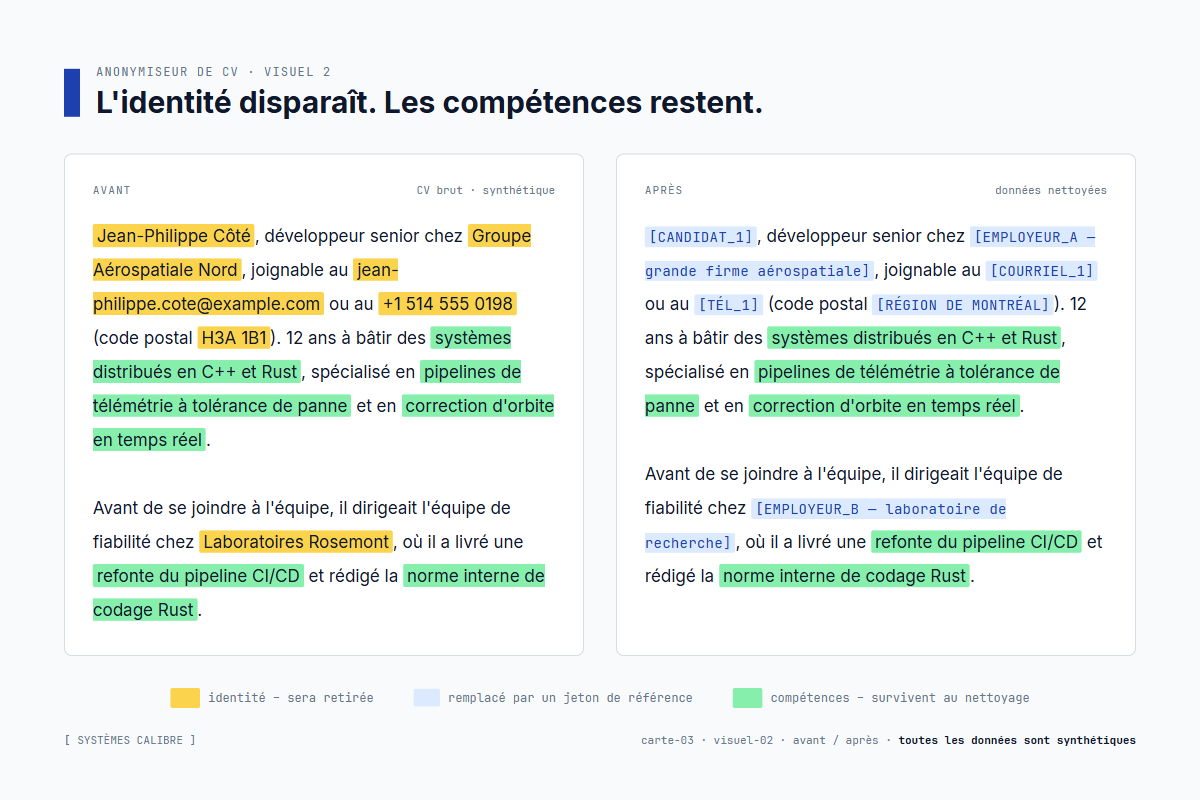Click the yellow identité legend swatch
Viewport: 1200px width, 800px height.
tap(184, 697)
